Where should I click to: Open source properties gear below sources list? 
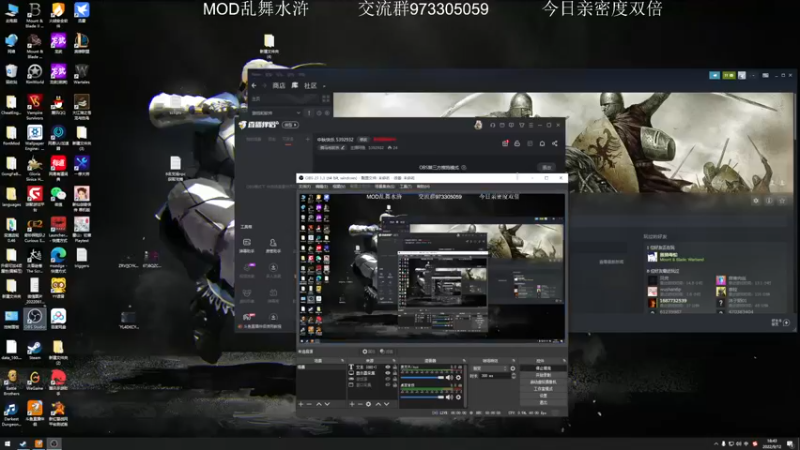pos(368,404)
